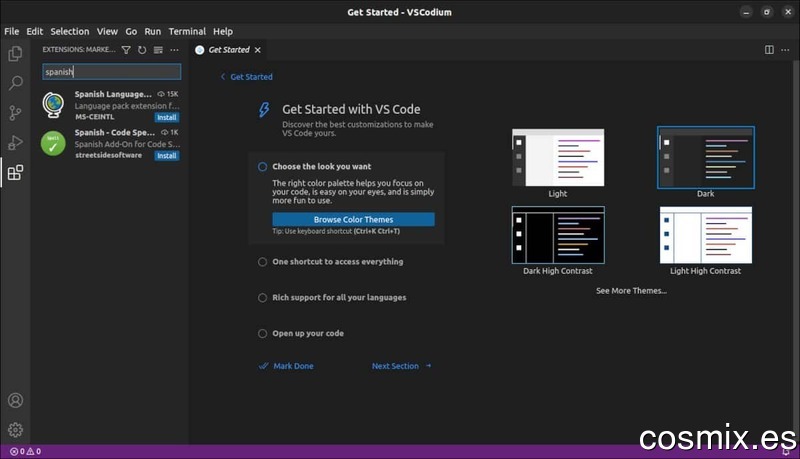The image size is (800, 459).
Task: Open editor more actions ellipsis
Action: click(x=785, y=50)
